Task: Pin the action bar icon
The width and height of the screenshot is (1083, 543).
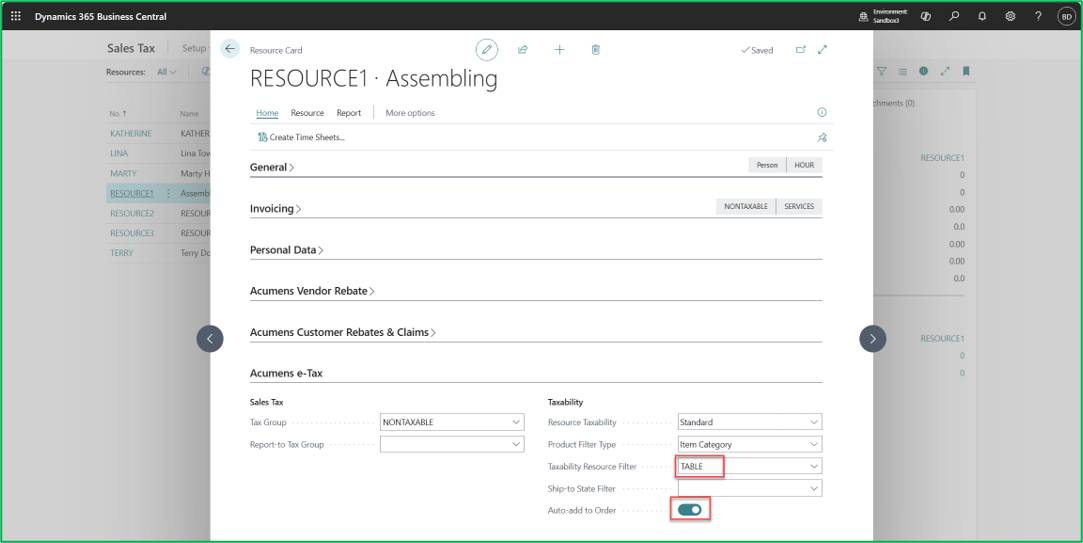Action: [822, 137]
